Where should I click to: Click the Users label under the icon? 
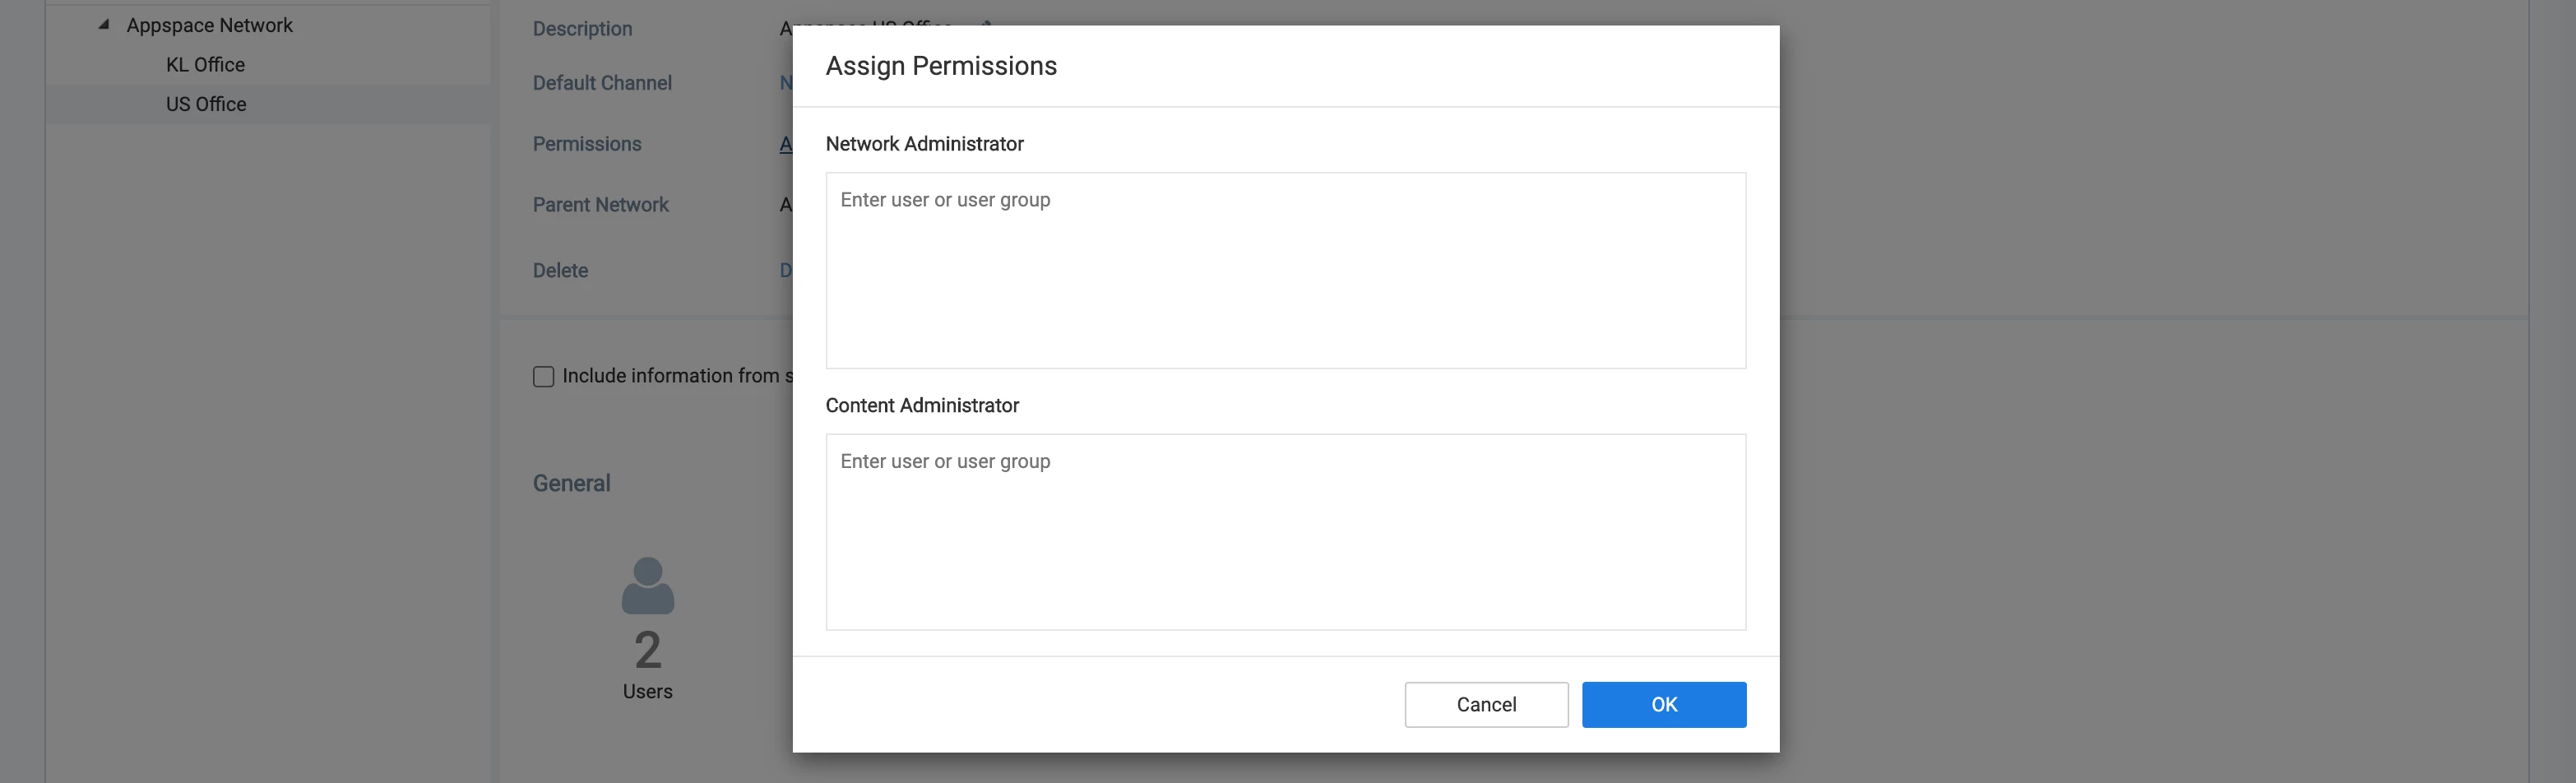pos(647,692)
